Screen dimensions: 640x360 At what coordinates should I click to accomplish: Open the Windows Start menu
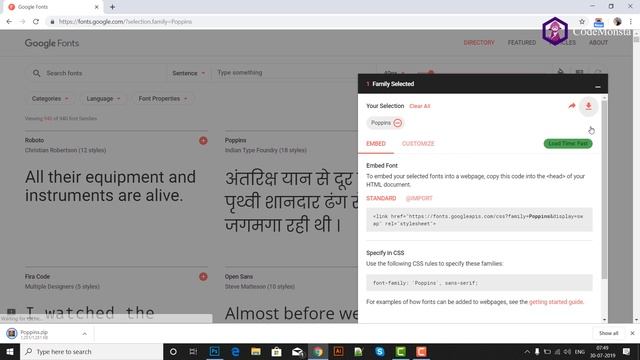[10, 351]
